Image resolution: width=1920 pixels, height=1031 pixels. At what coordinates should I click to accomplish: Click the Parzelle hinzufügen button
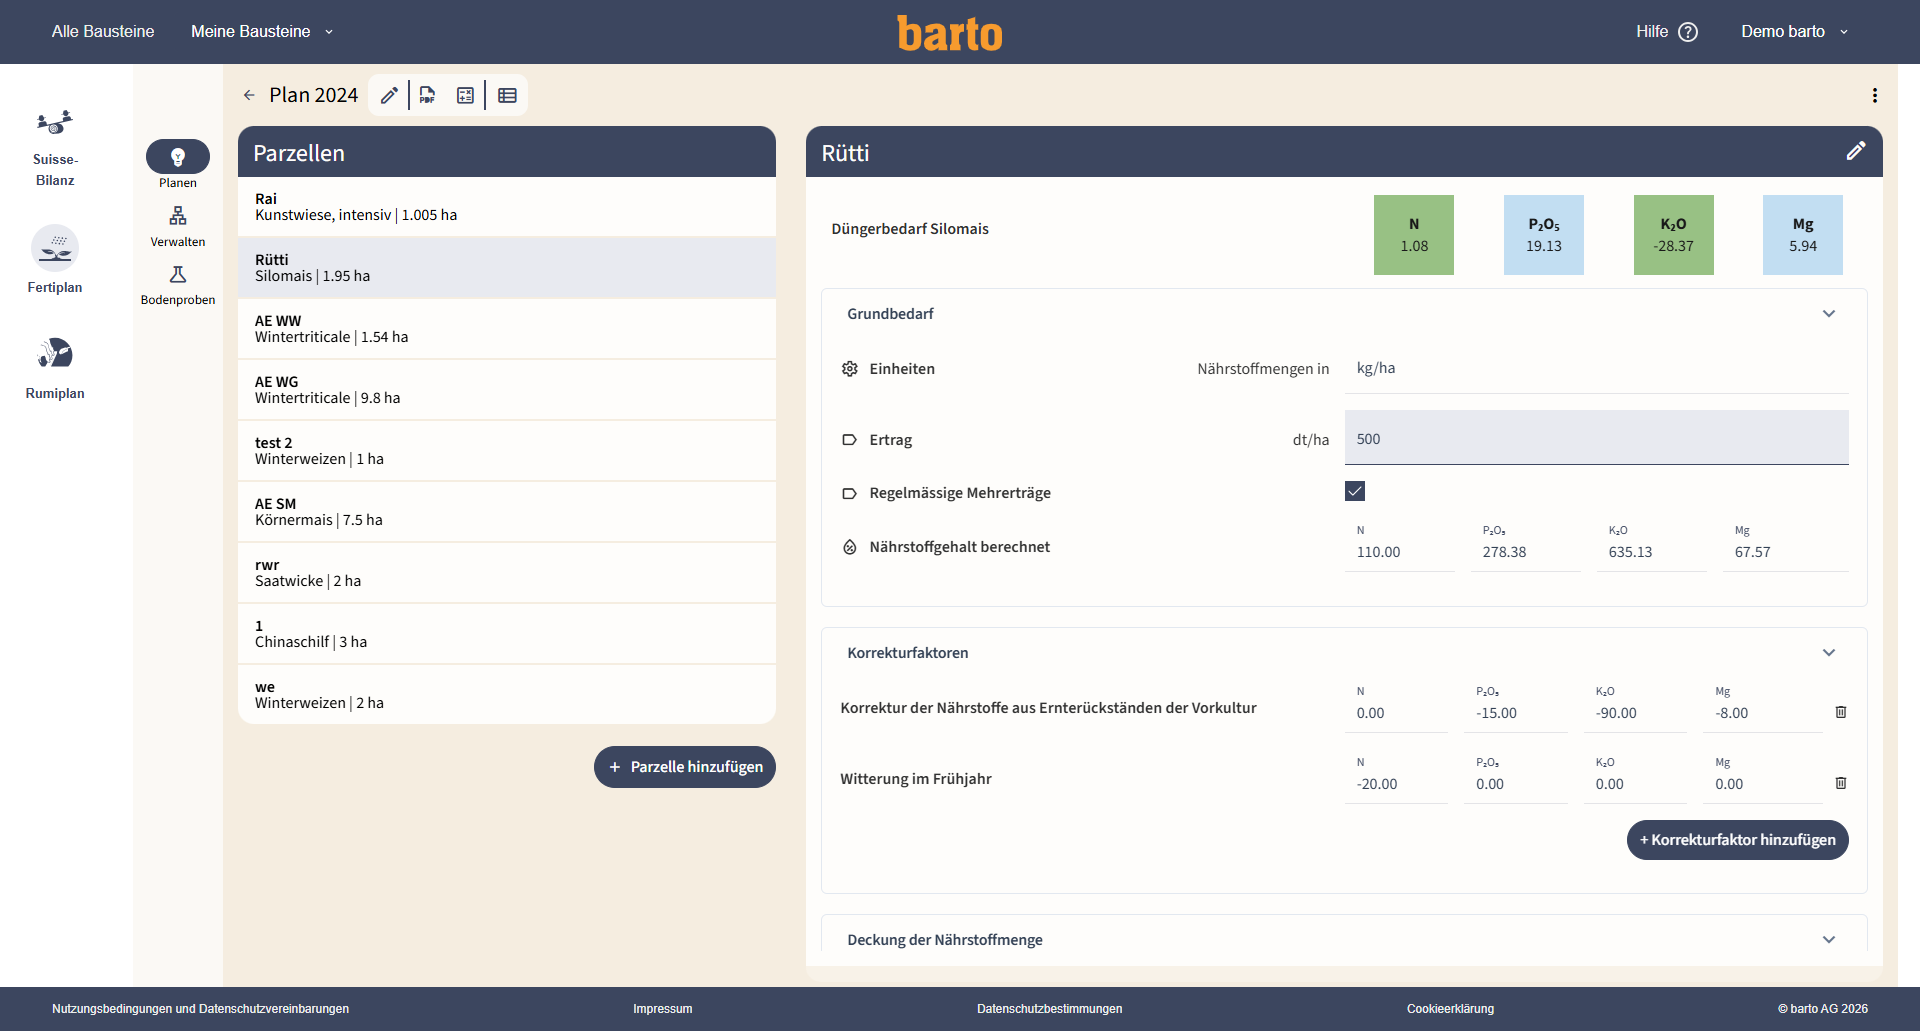[x=685, y=767]
